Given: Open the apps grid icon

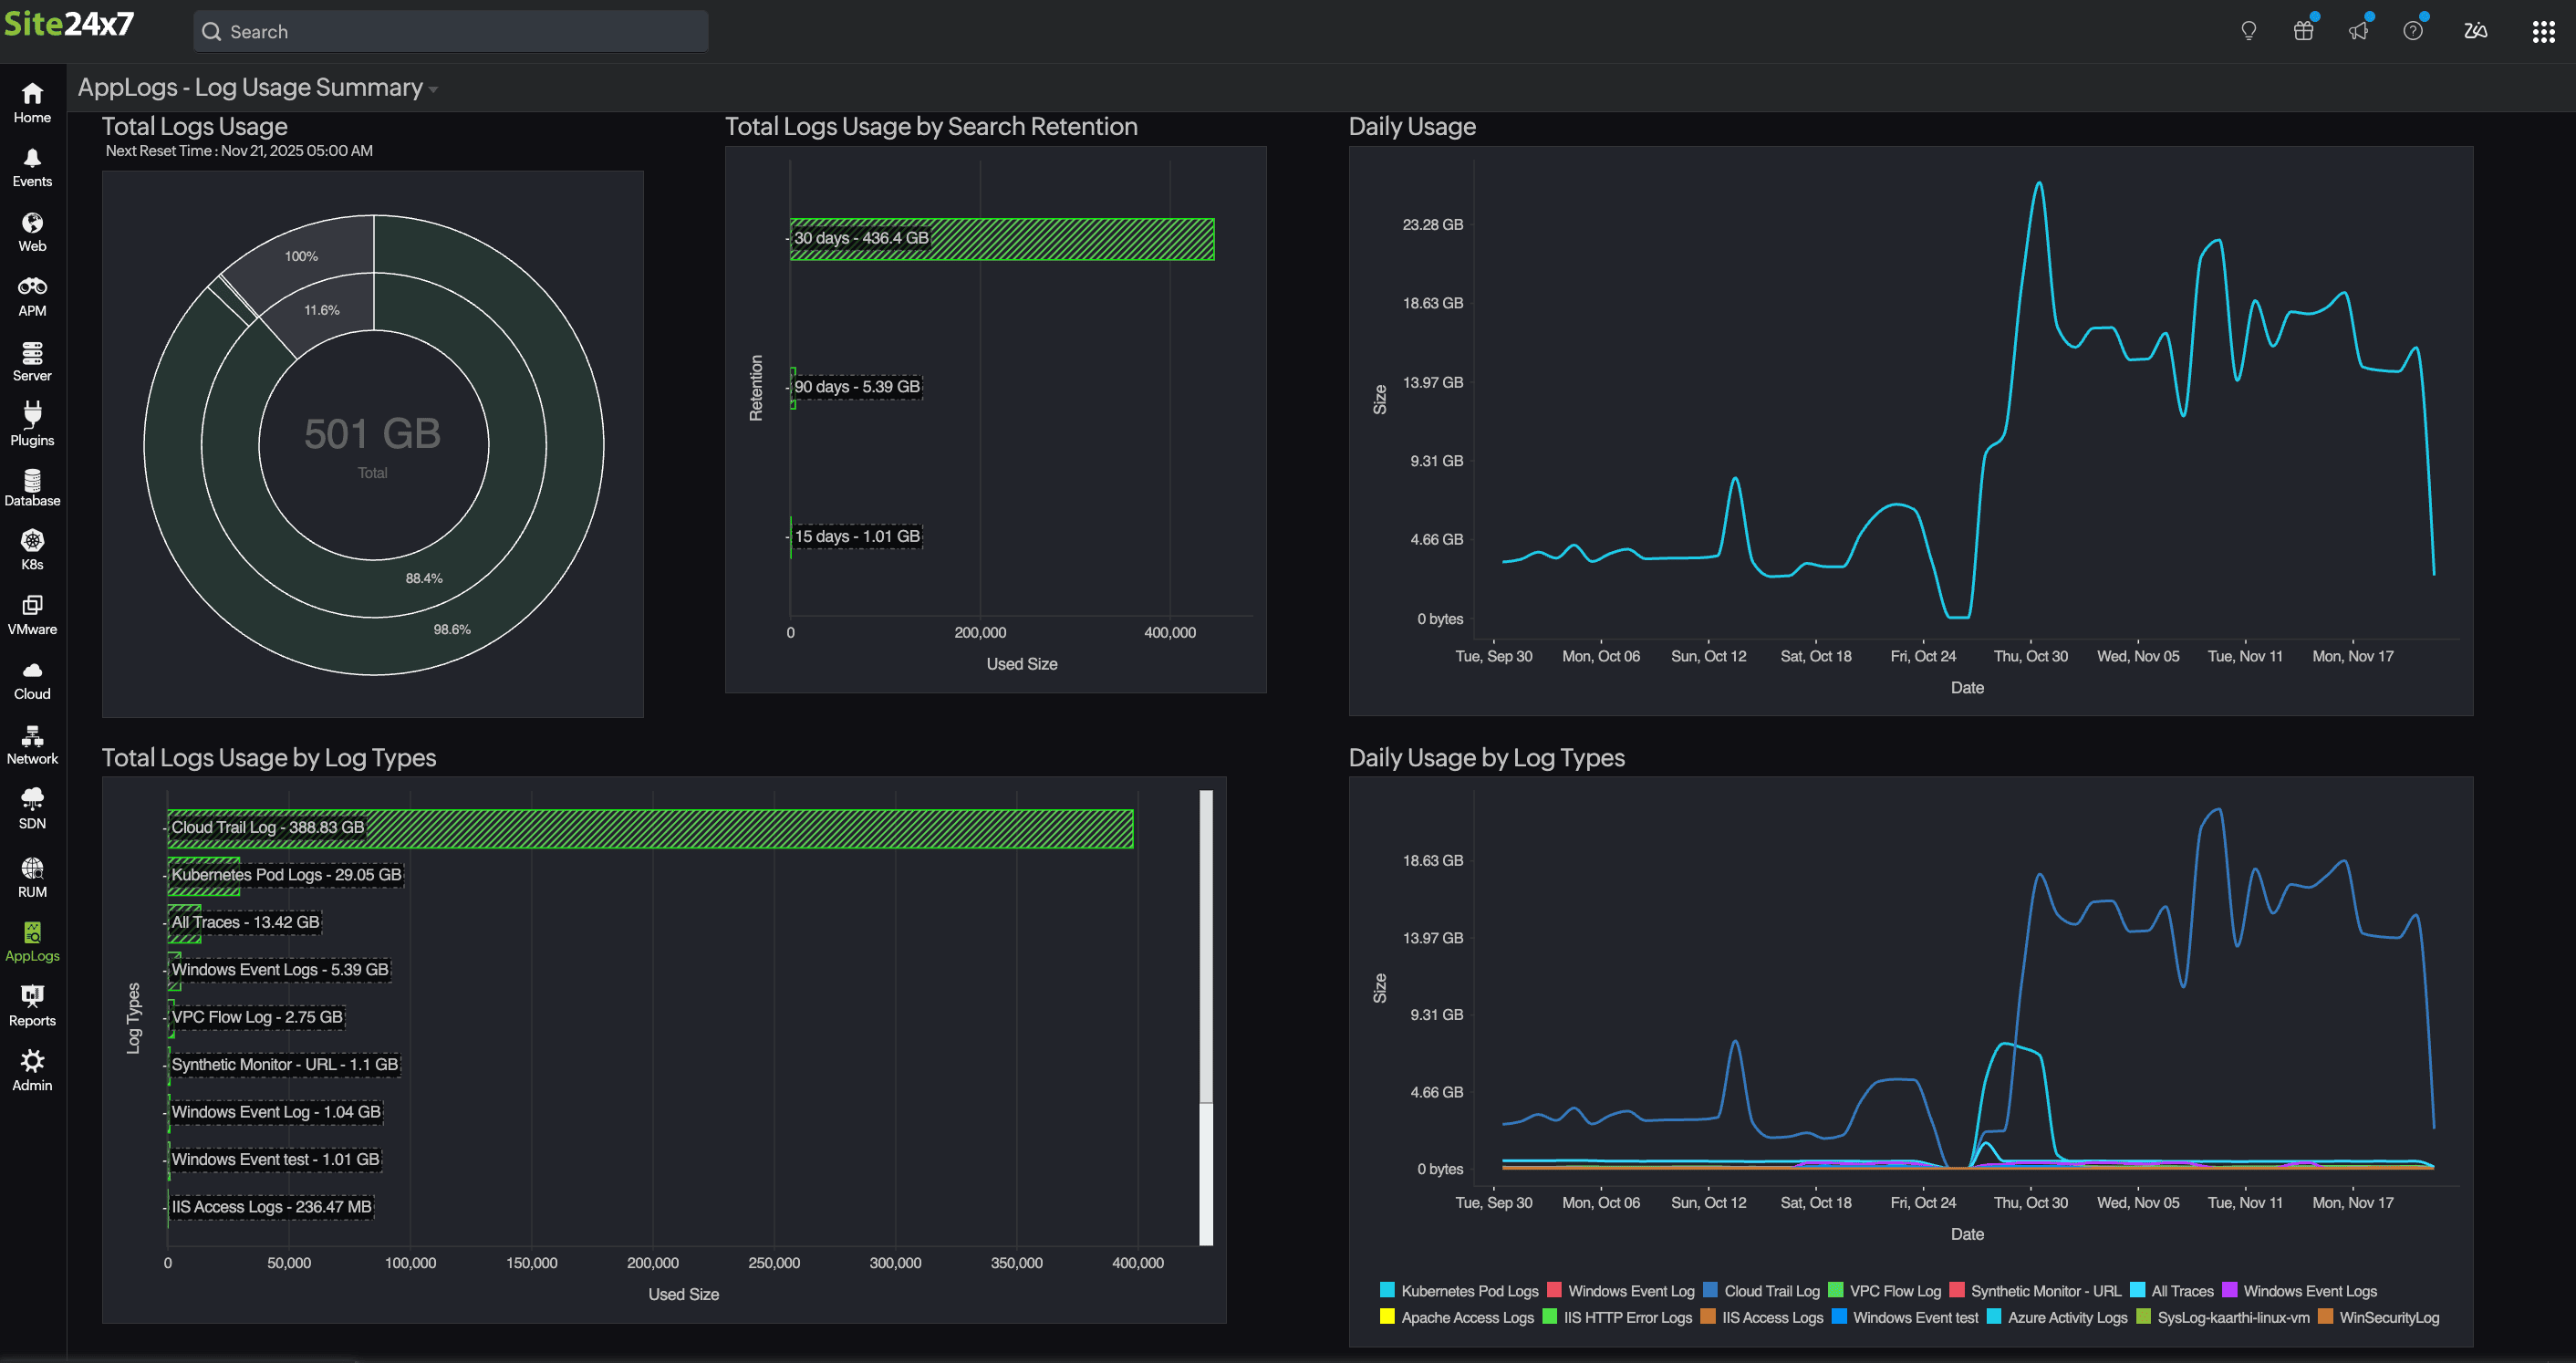Looking at the screenshot, I should [x=2543, y=30].
